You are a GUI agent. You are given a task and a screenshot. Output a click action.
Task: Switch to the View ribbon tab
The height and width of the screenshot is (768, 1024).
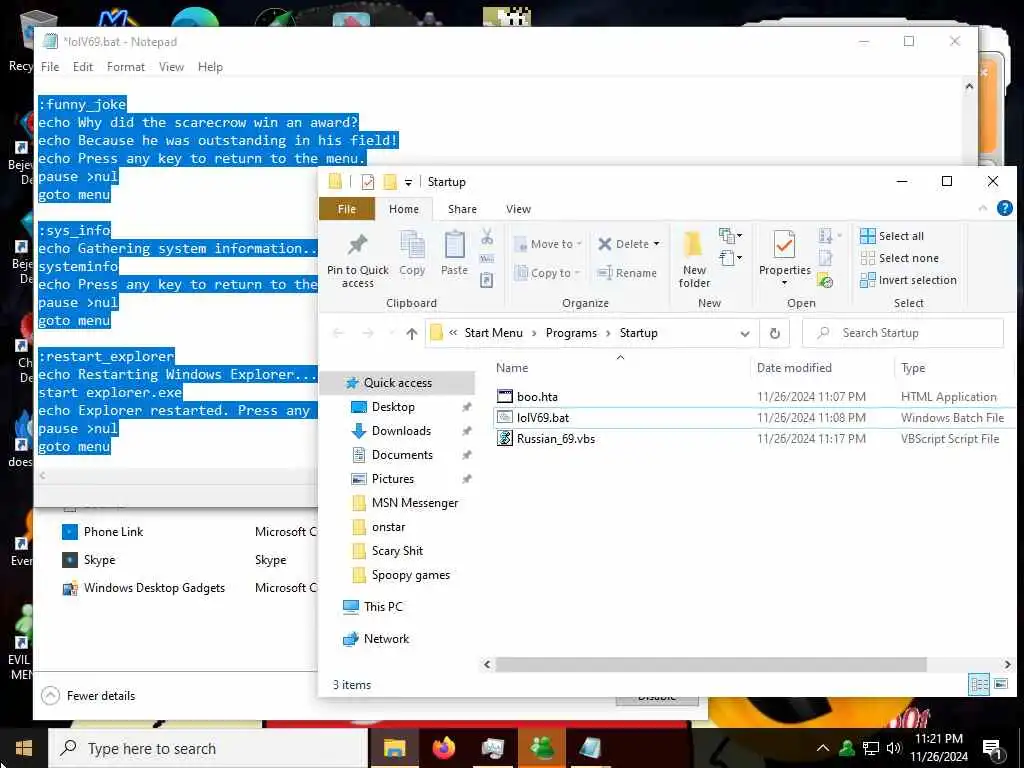518,209
